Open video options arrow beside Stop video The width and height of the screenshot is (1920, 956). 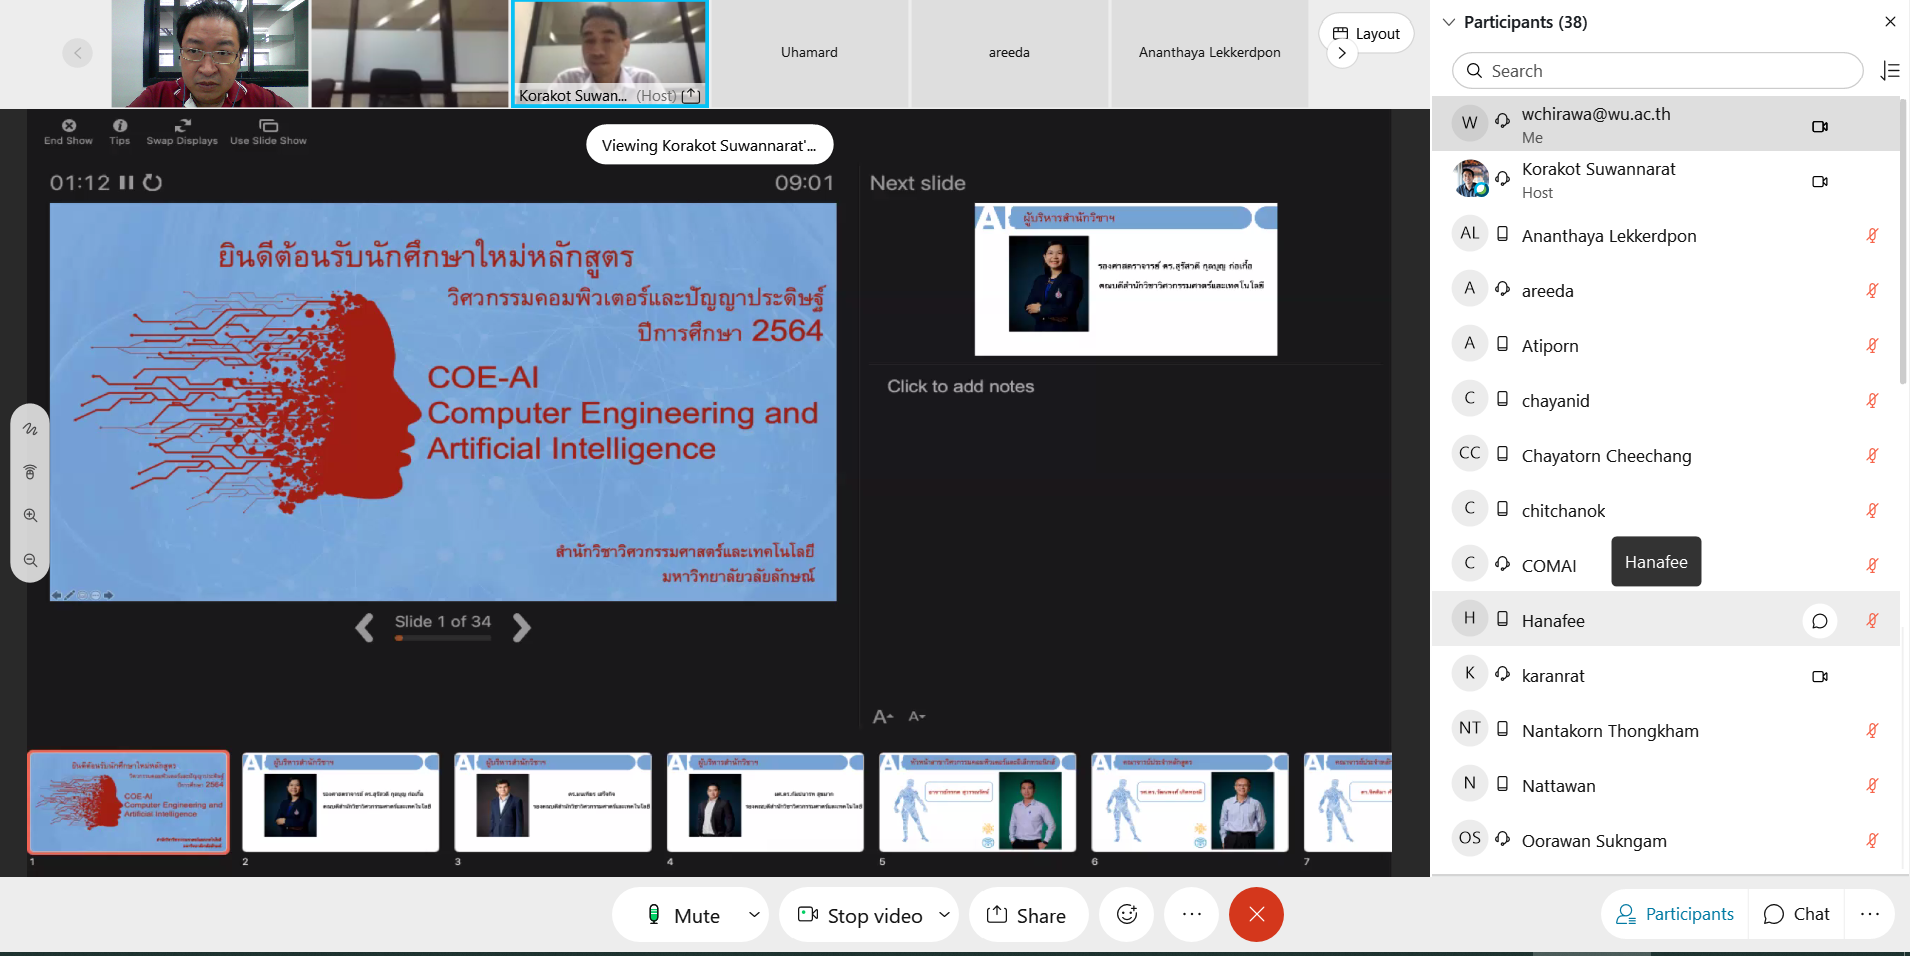click(x=944, y=915)
